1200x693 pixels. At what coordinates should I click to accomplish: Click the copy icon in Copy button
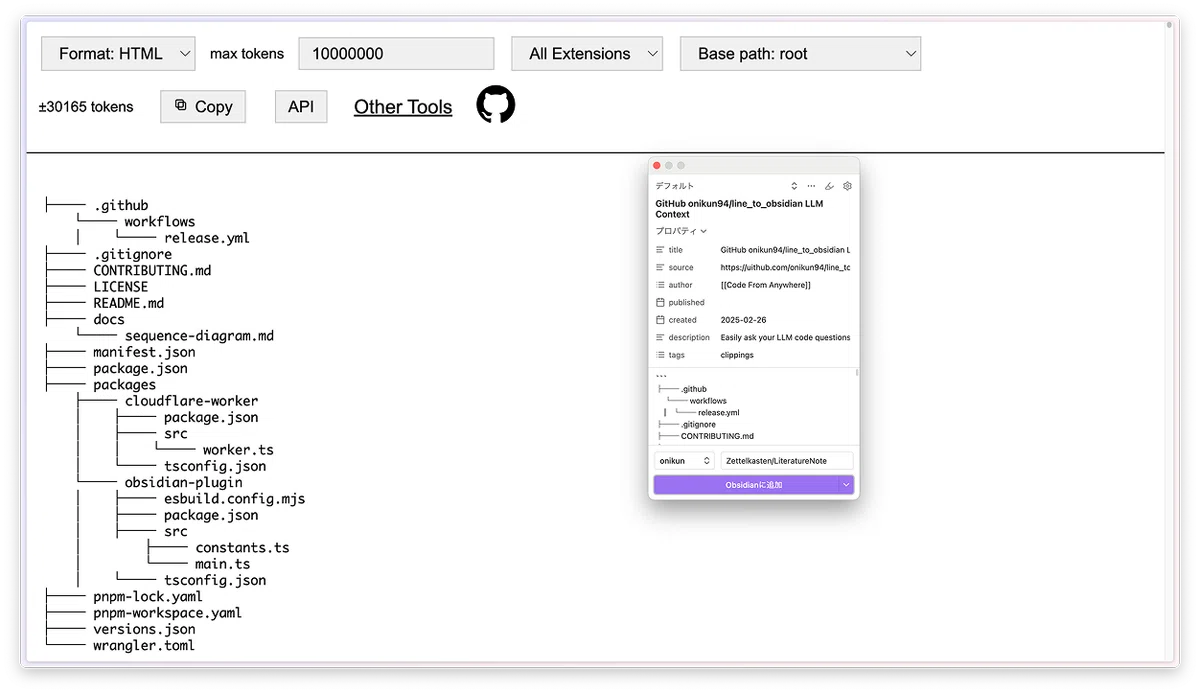point(180,105)
